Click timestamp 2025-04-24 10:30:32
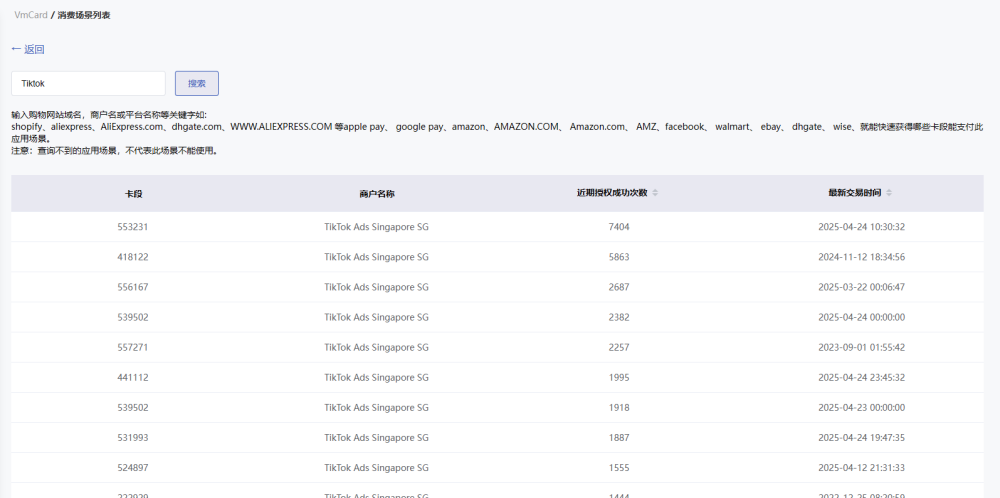This screenshot has height=498, width=1000. (x=862, y=227)
